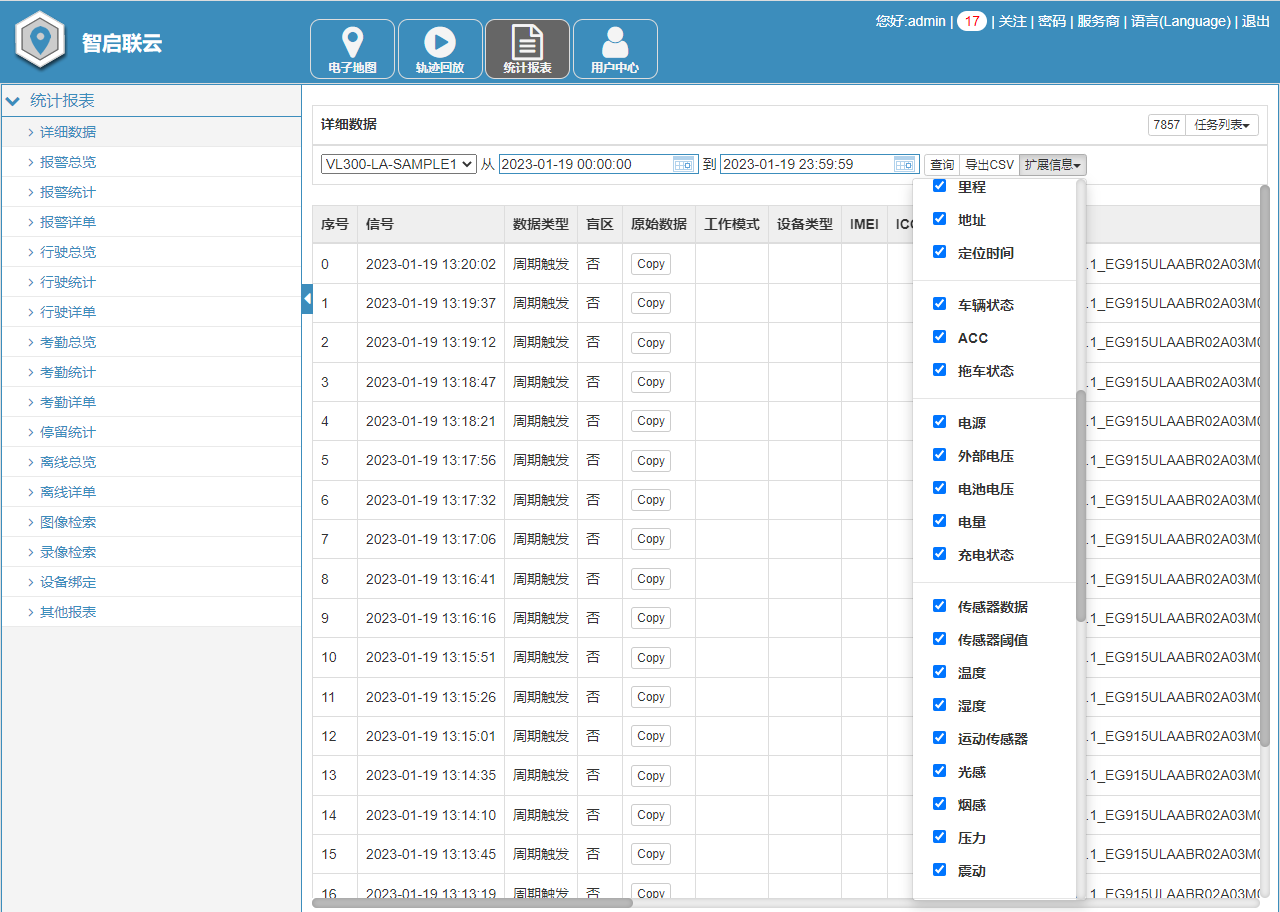
Task: Open the 任务列表 dropdown
Action: point(1222,124)
